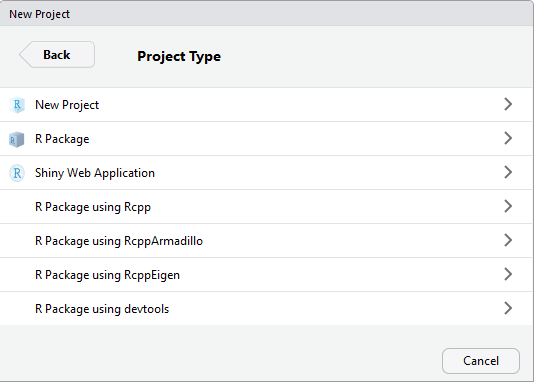Open chevron for R Package using RcppEigen
The width and height of the screenshot is (534, 382).
[x=508, y=274]
